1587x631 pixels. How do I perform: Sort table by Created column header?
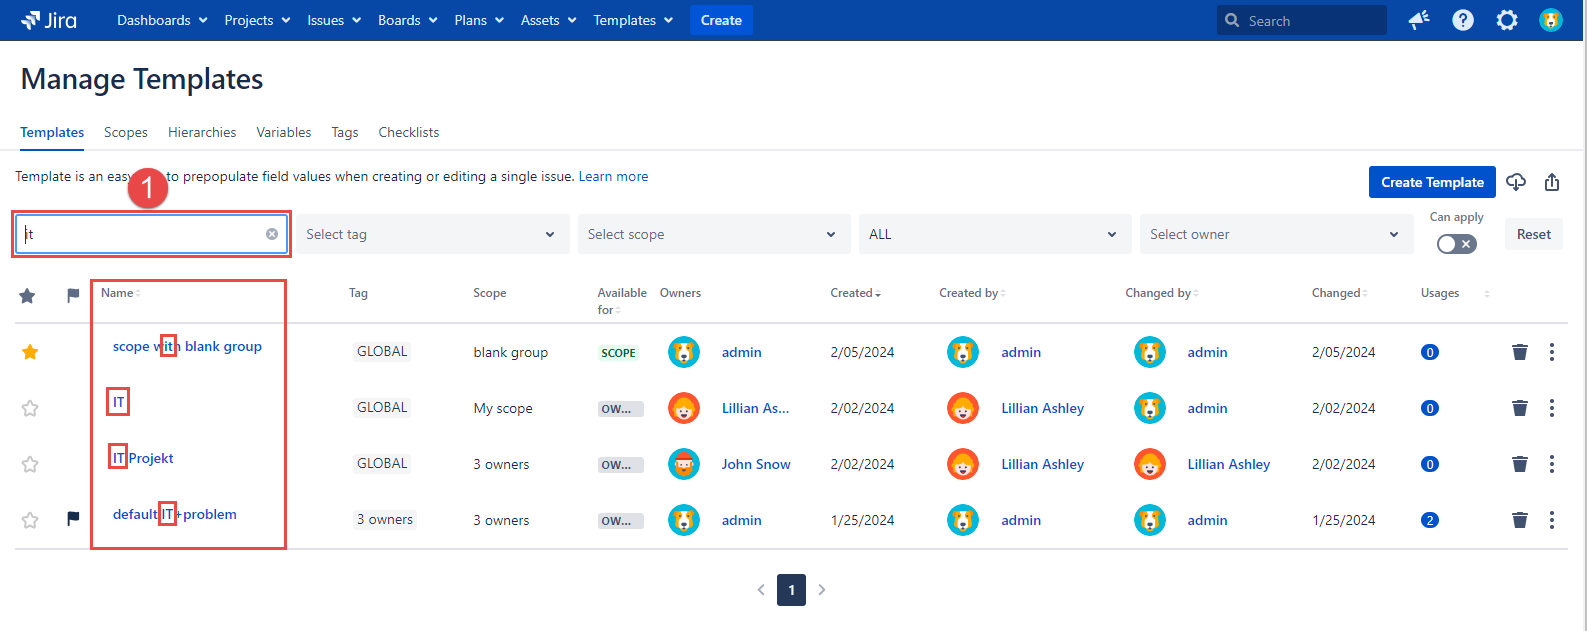coord(854,293)
